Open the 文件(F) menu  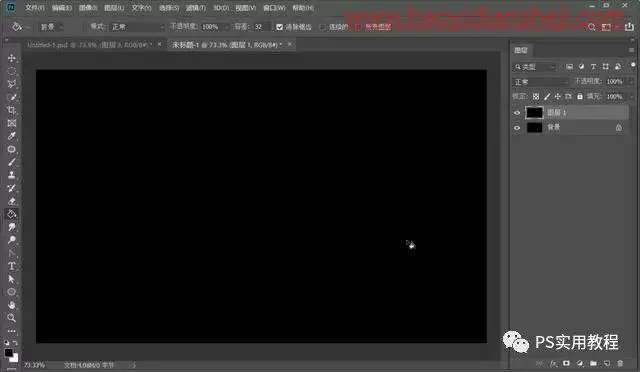[x=35, y=8]
